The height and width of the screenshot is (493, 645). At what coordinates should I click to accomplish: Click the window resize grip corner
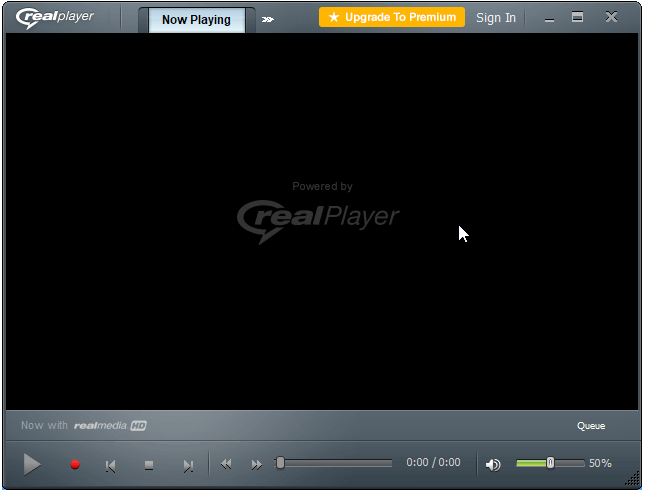(632, 480)
